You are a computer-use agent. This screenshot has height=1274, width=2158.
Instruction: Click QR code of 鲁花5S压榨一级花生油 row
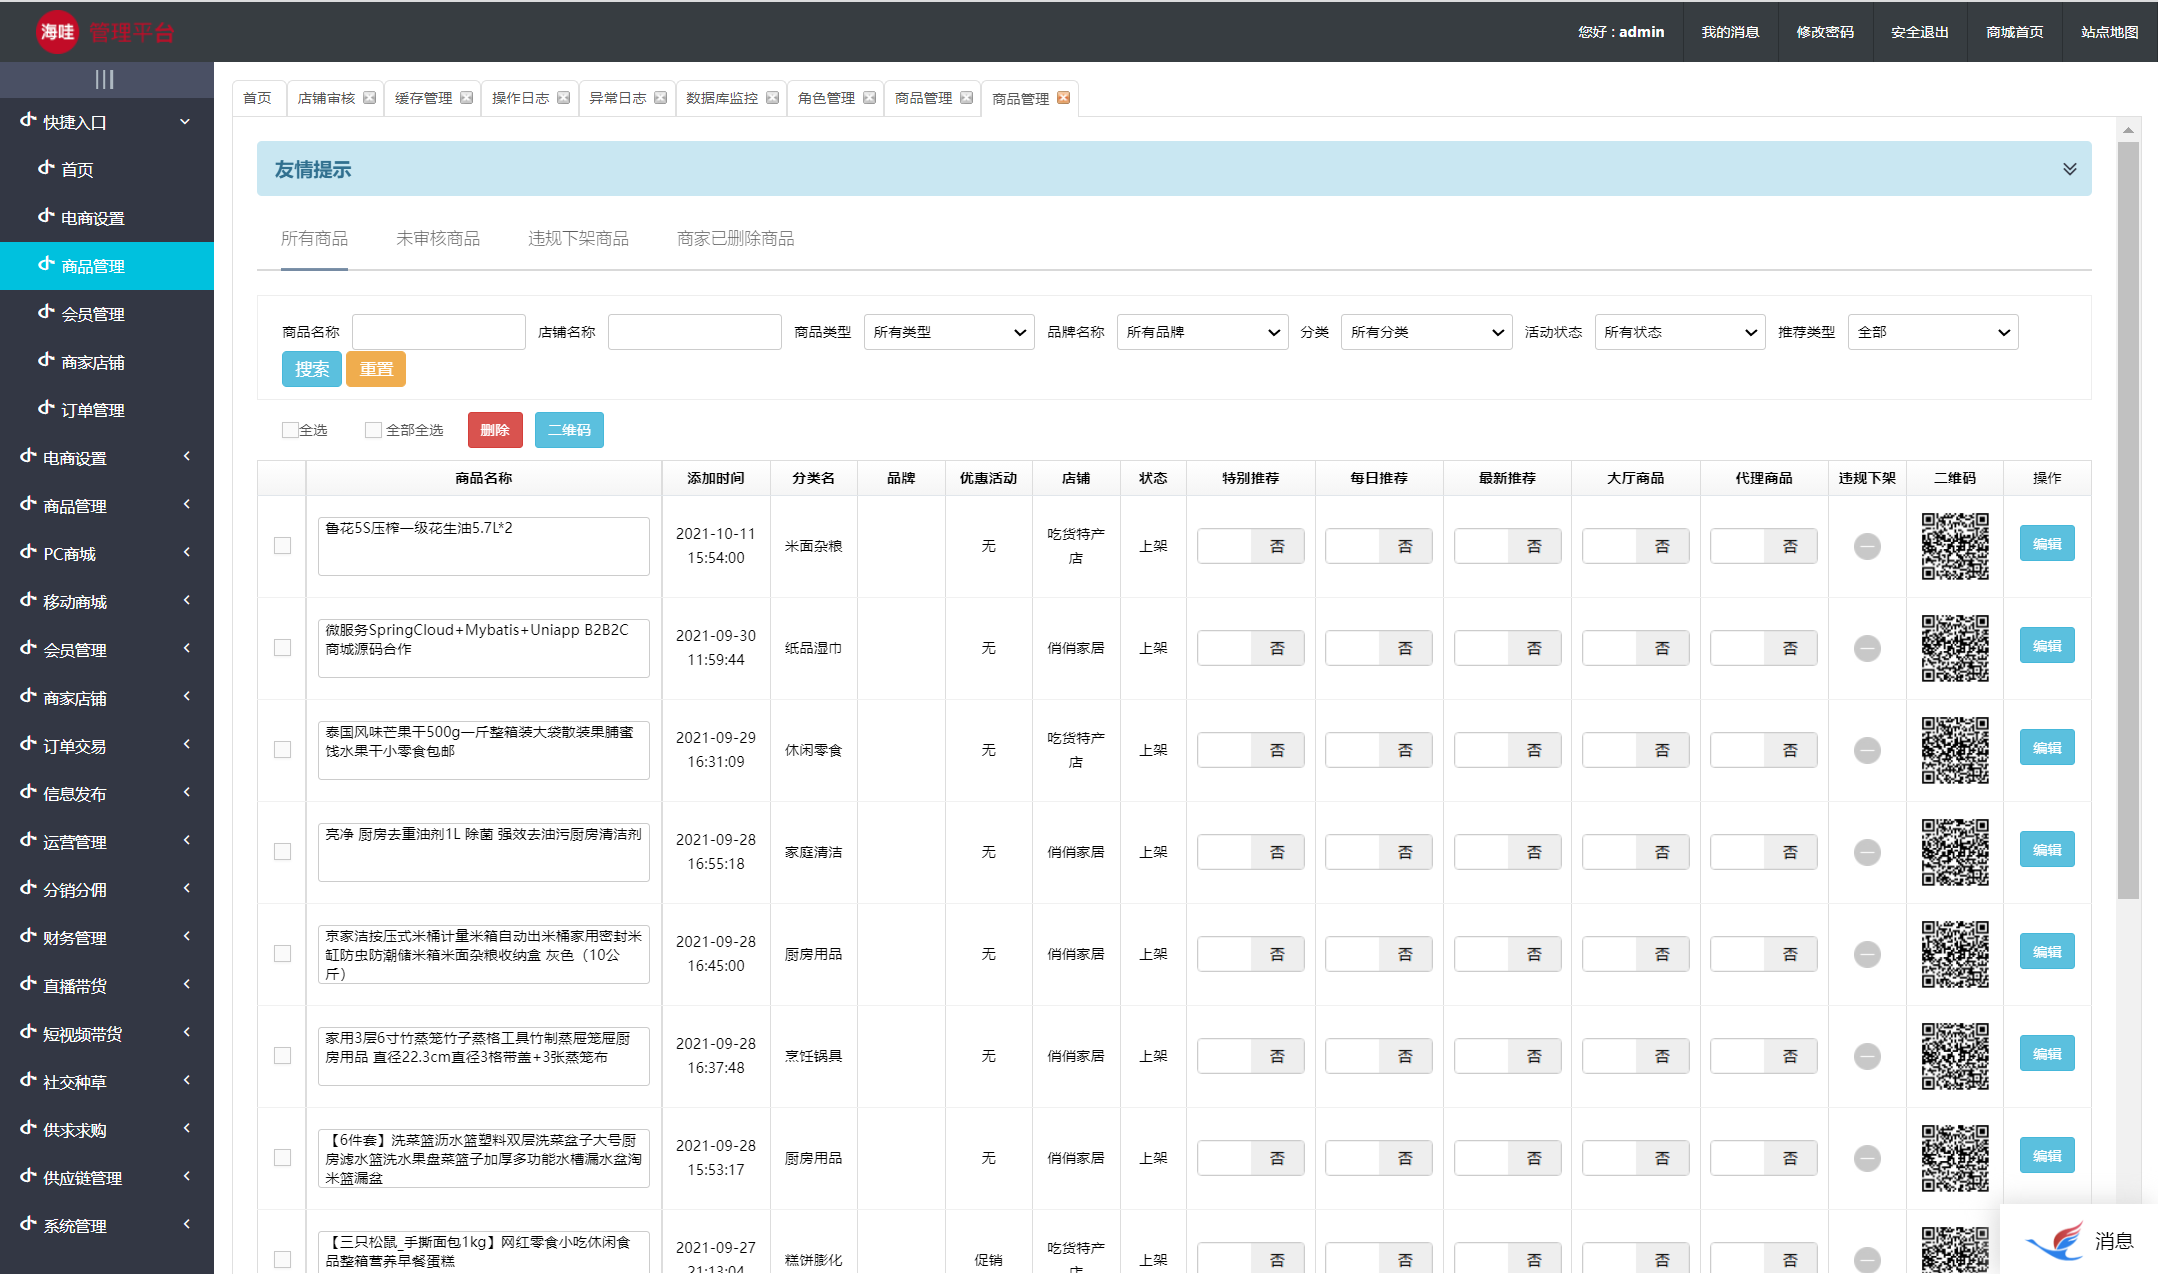point(1955,546)
